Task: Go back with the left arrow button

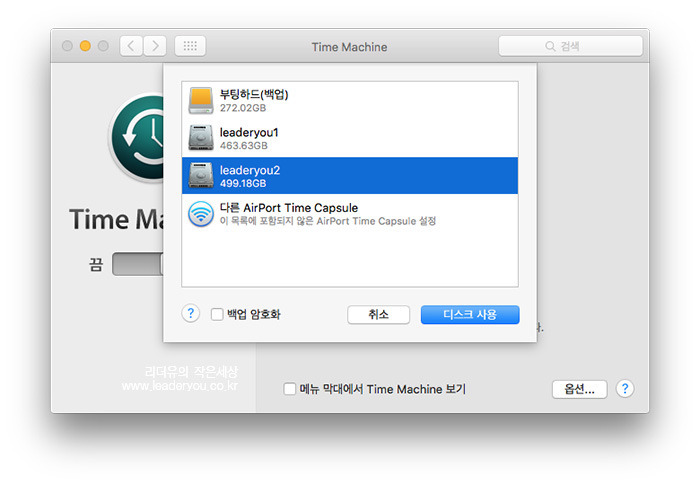Action: click(x=131, y=46)
